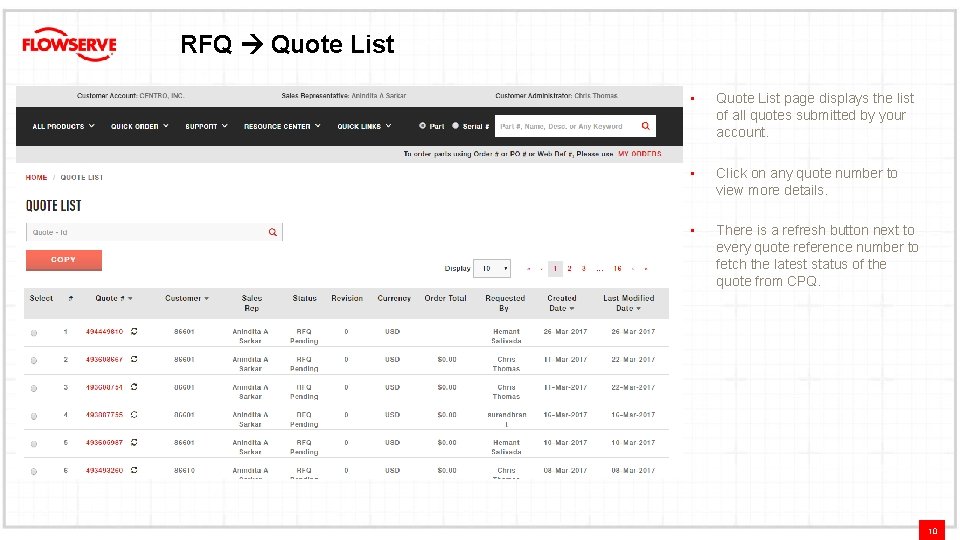Open quote number 493493260
The height and width of the screenshot is (540, 960).
tap(105, 470)
